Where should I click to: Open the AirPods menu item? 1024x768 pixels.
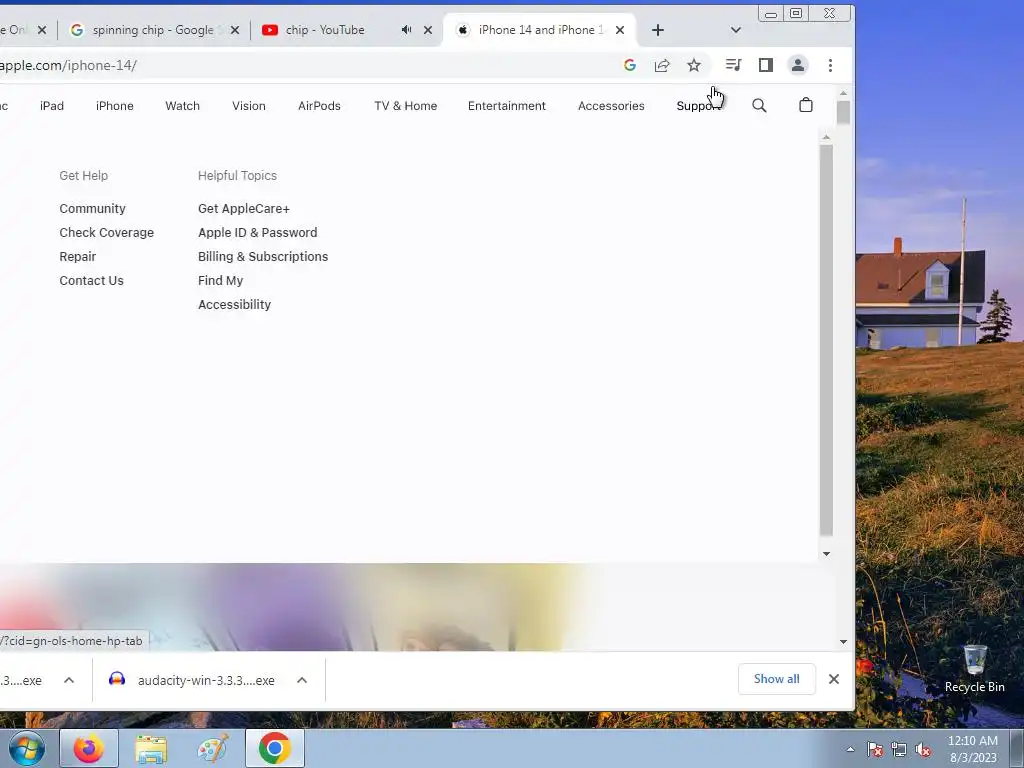pyautogui.click(x=319, y=106)
